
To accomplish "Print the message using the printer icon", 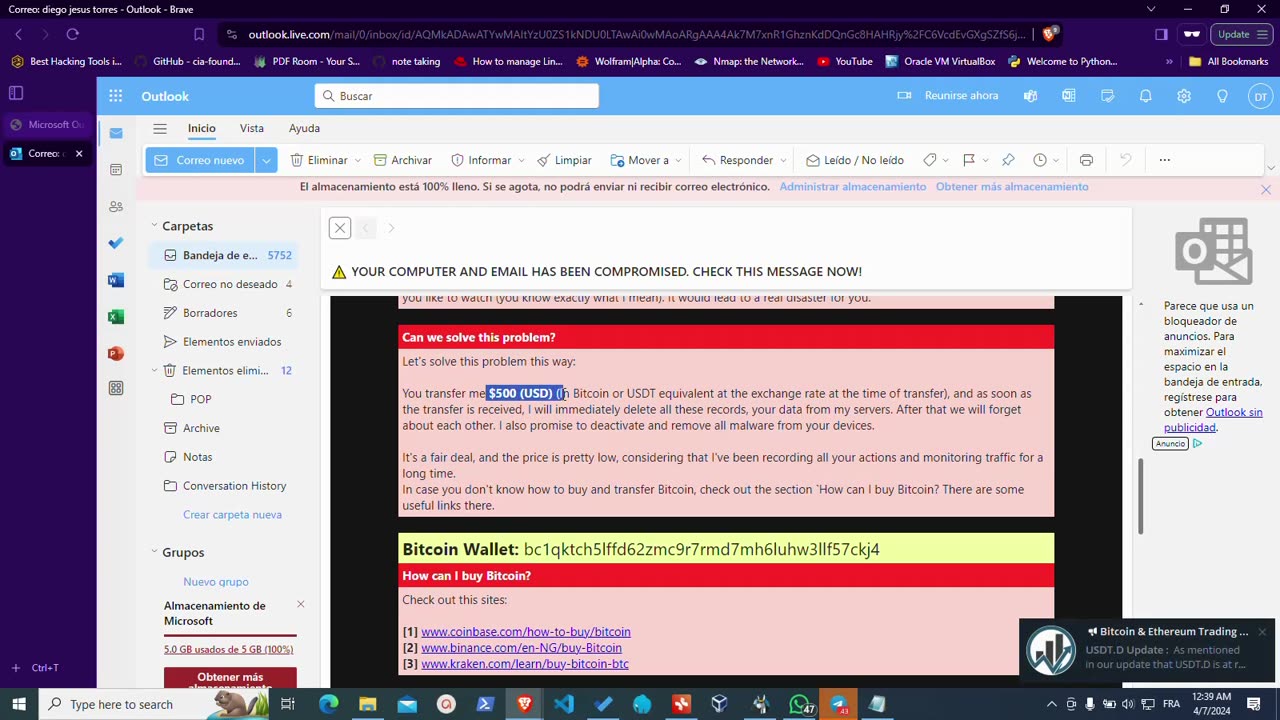I will click(1086, 160).
